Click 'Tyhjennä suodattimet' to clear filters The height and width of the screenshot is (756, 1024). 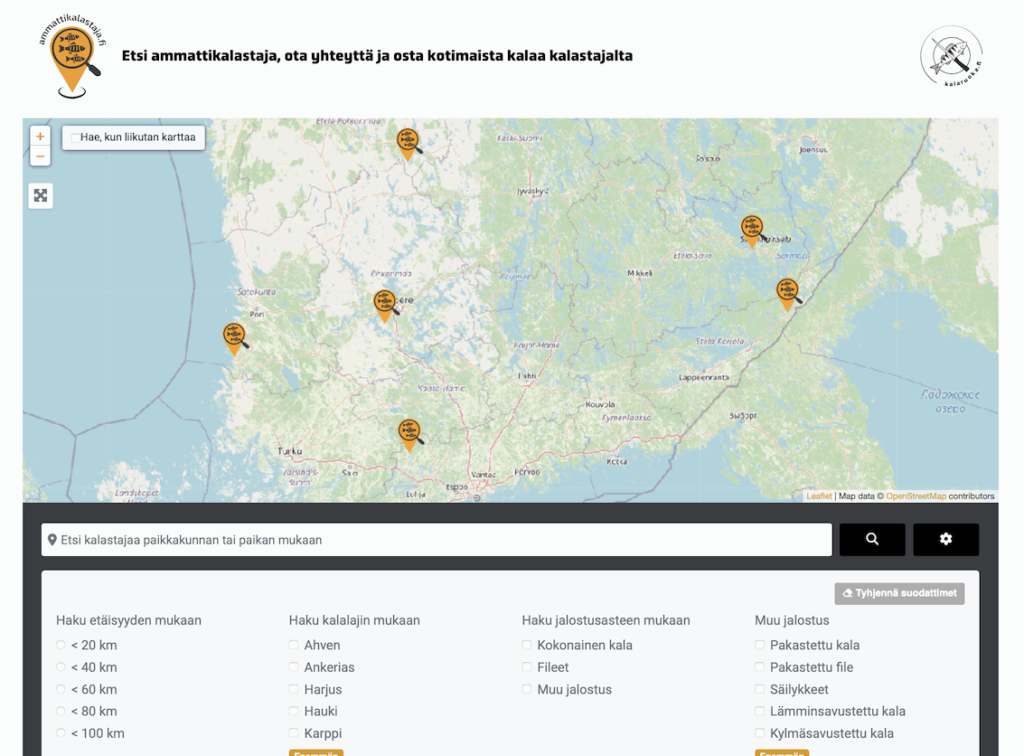pyautogui.click(x=900, y=593)
